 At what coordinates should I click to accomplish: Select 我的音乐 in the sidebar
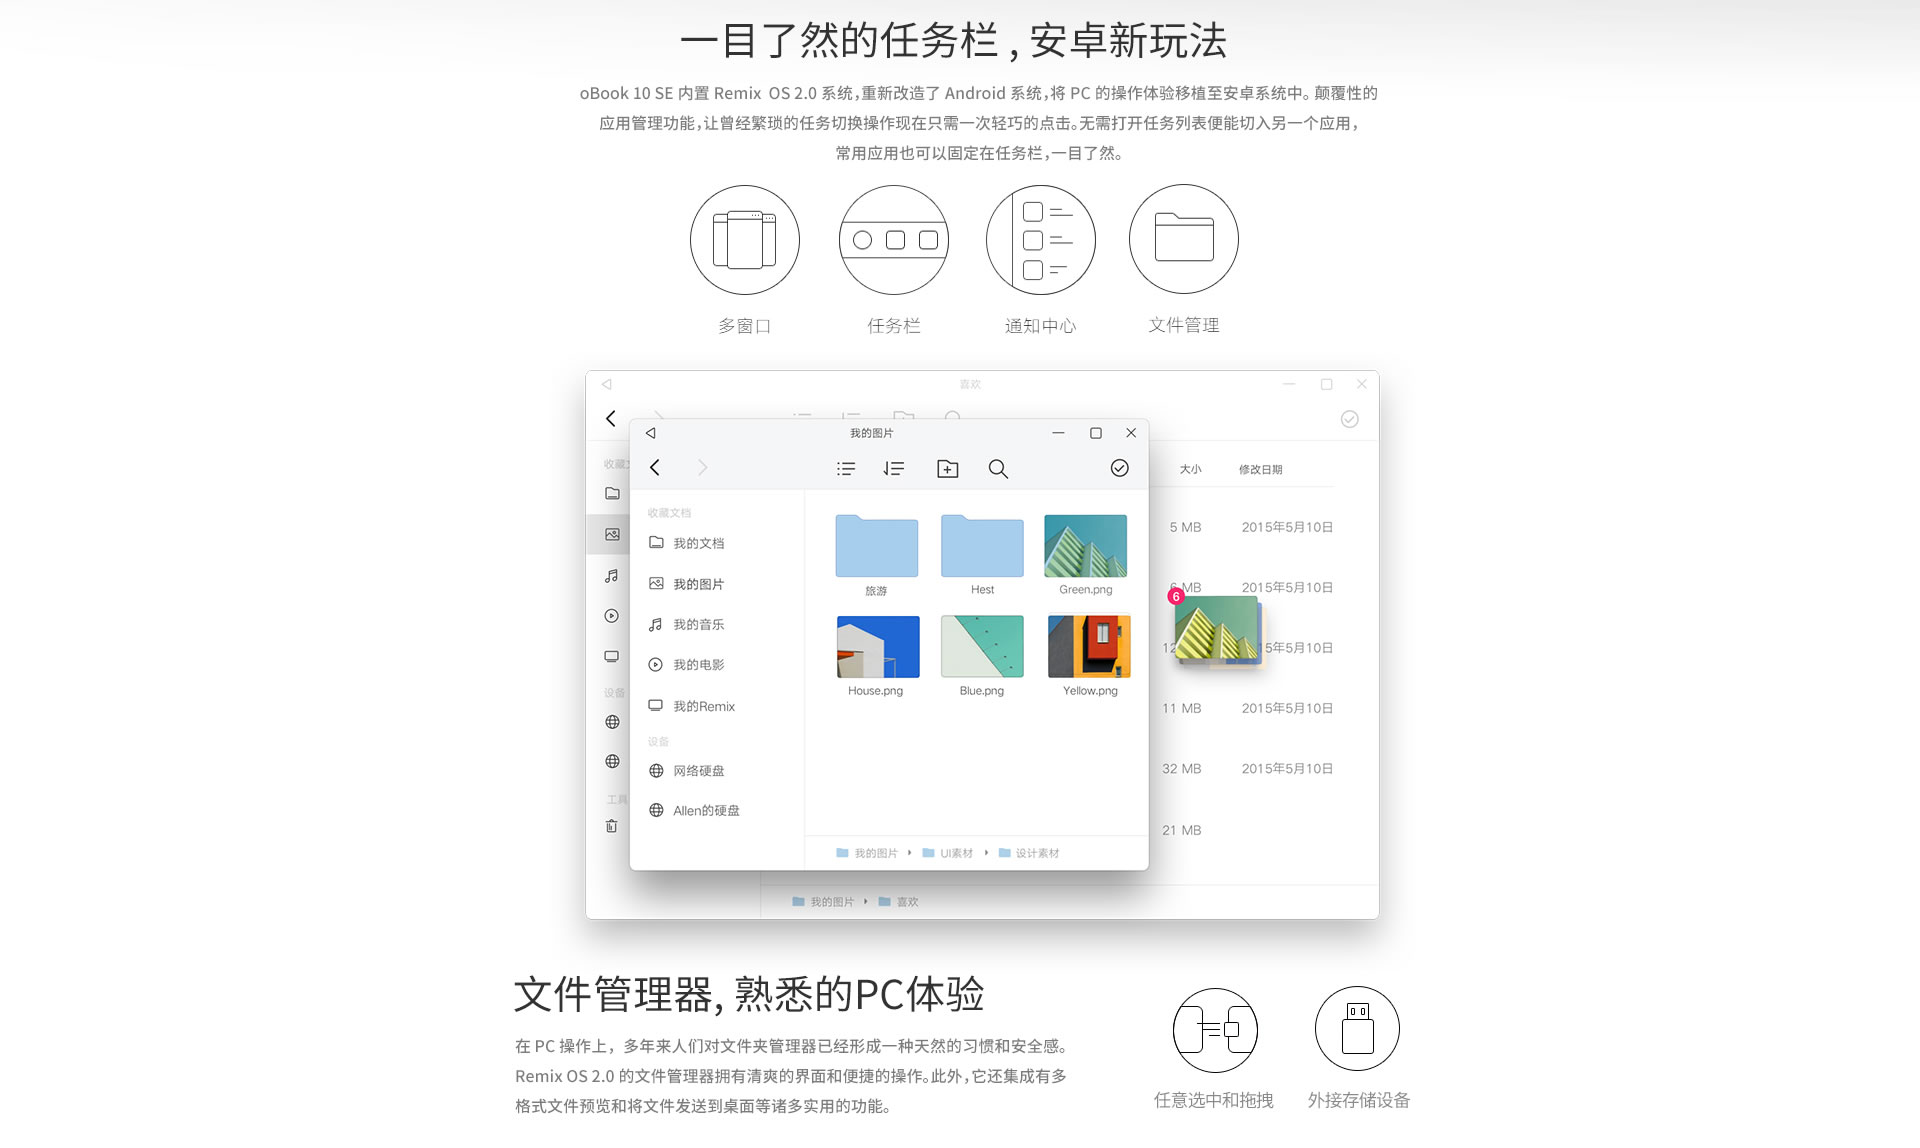[698, 624]
